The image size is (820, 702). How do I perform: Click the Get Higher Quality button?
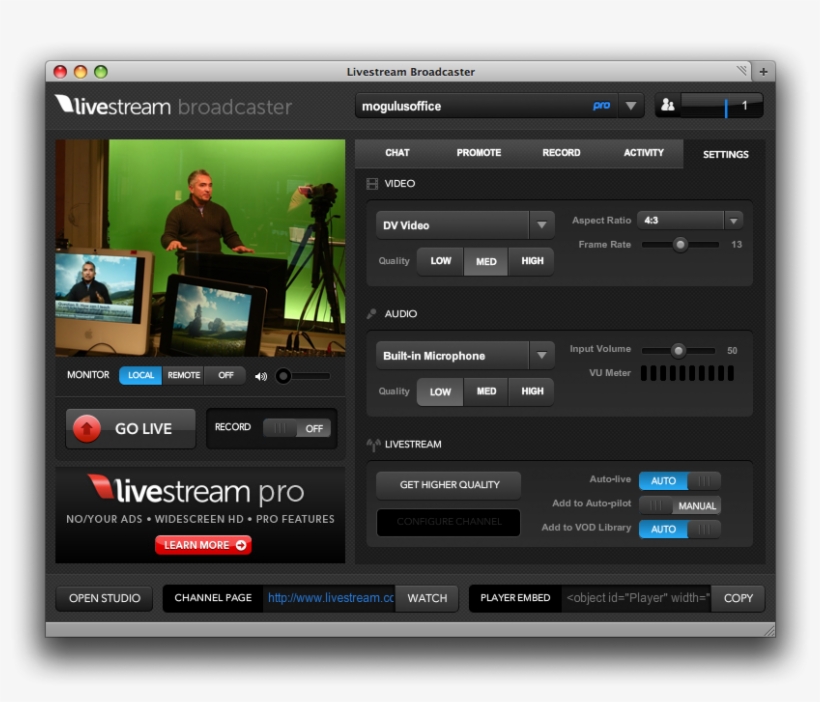449,485
